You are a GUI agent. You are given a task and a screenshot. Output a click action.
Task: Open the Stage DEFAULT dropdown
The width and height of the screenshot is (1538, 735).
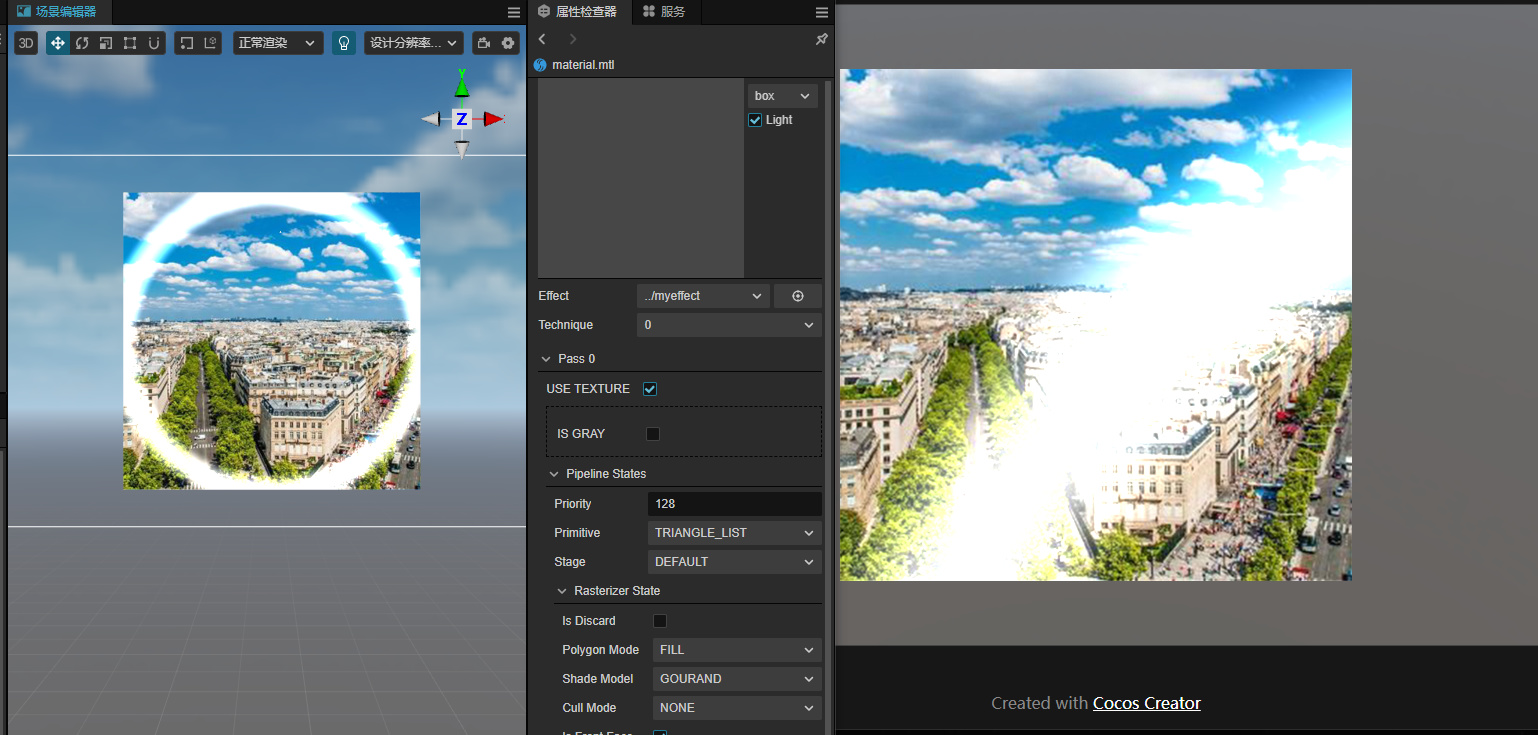click(735, 562)
